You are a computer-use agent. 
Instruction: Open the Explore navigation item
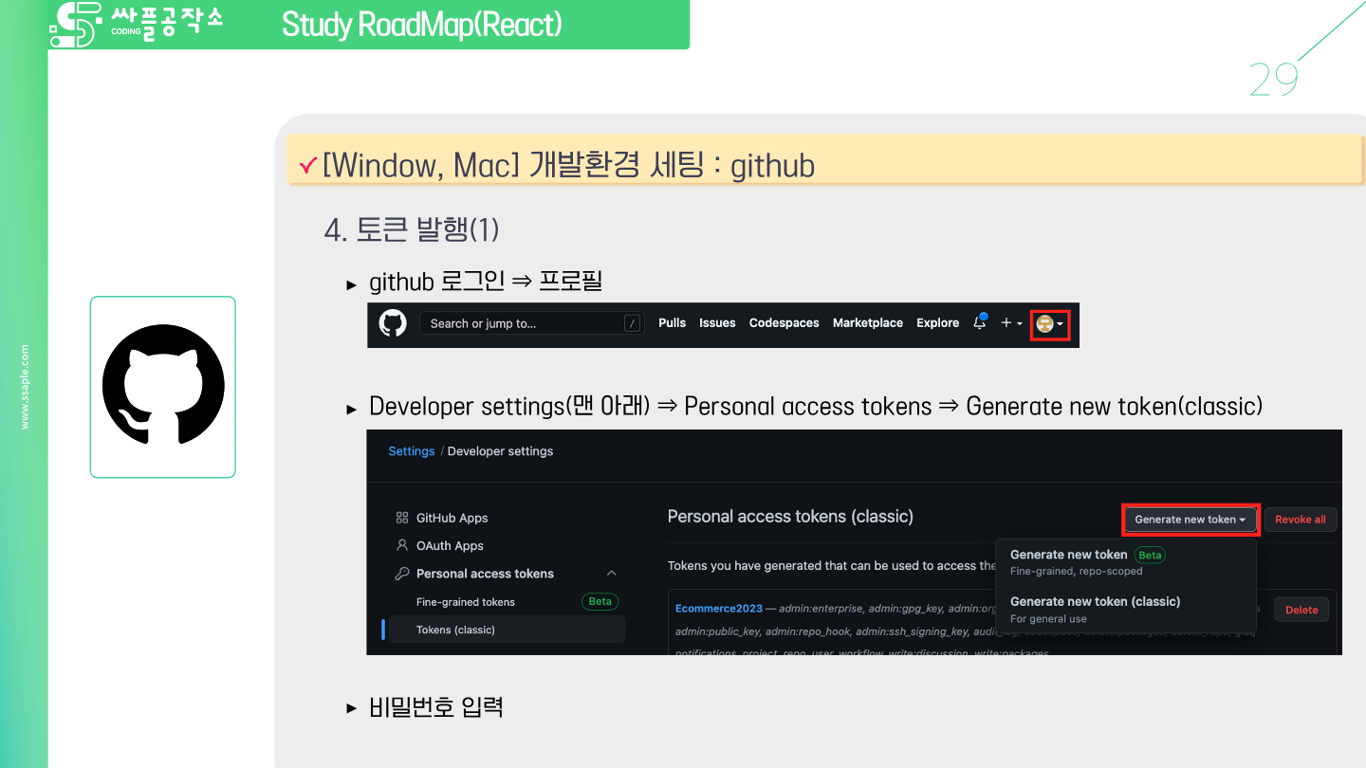click(937, 322)
